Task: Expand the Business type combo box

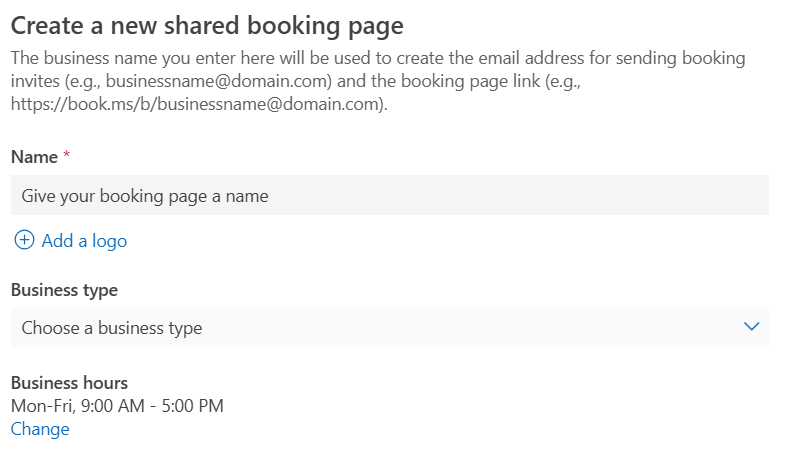Action: (390, 327)
